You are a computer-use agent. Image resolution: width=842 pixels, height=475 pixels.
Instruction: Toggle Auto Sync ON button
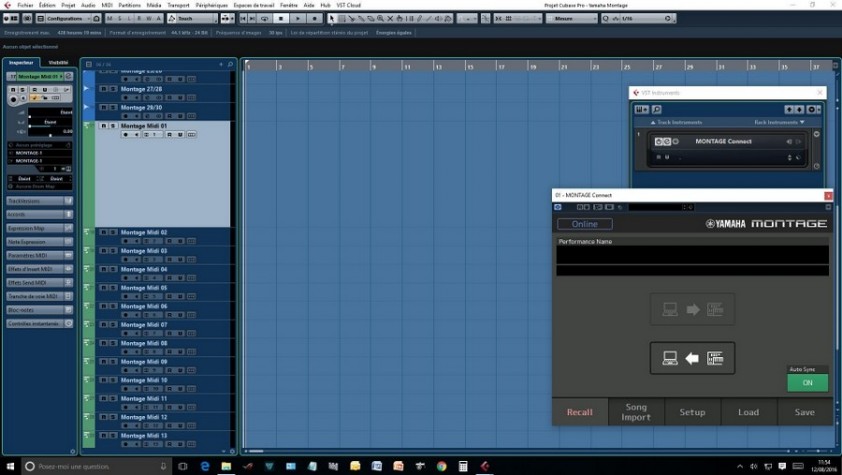[807, 383]
